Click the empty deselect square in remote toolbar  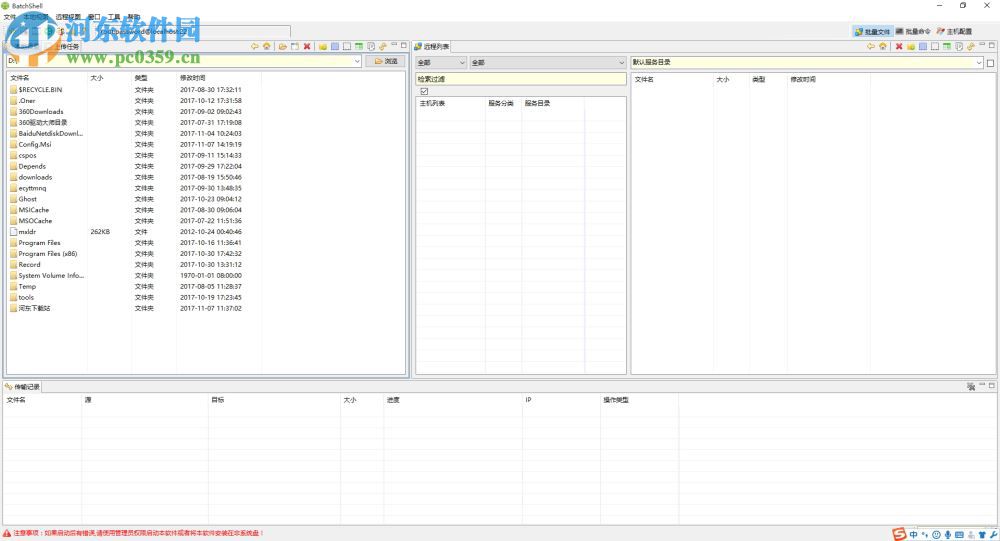point(935,47)
